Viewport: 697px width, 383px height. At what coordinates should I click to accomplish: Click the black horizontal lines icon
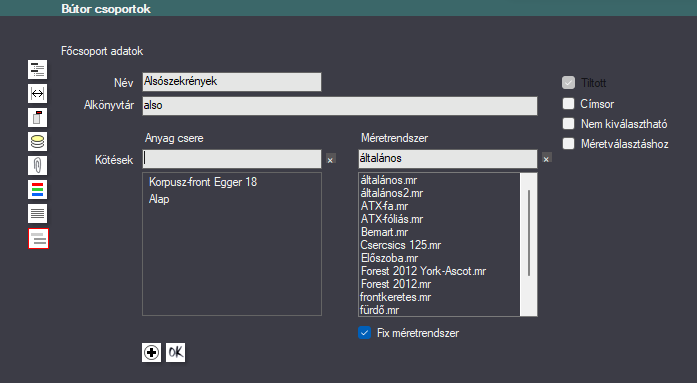37,214
